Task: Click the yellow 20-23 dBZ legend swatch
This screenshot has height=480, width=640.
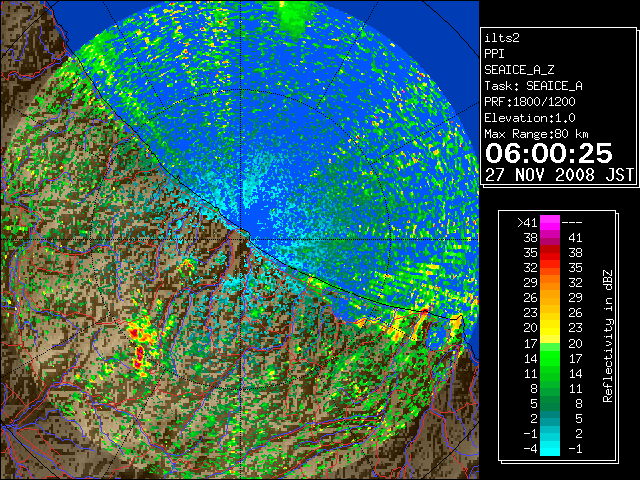Action: point(550,328)
